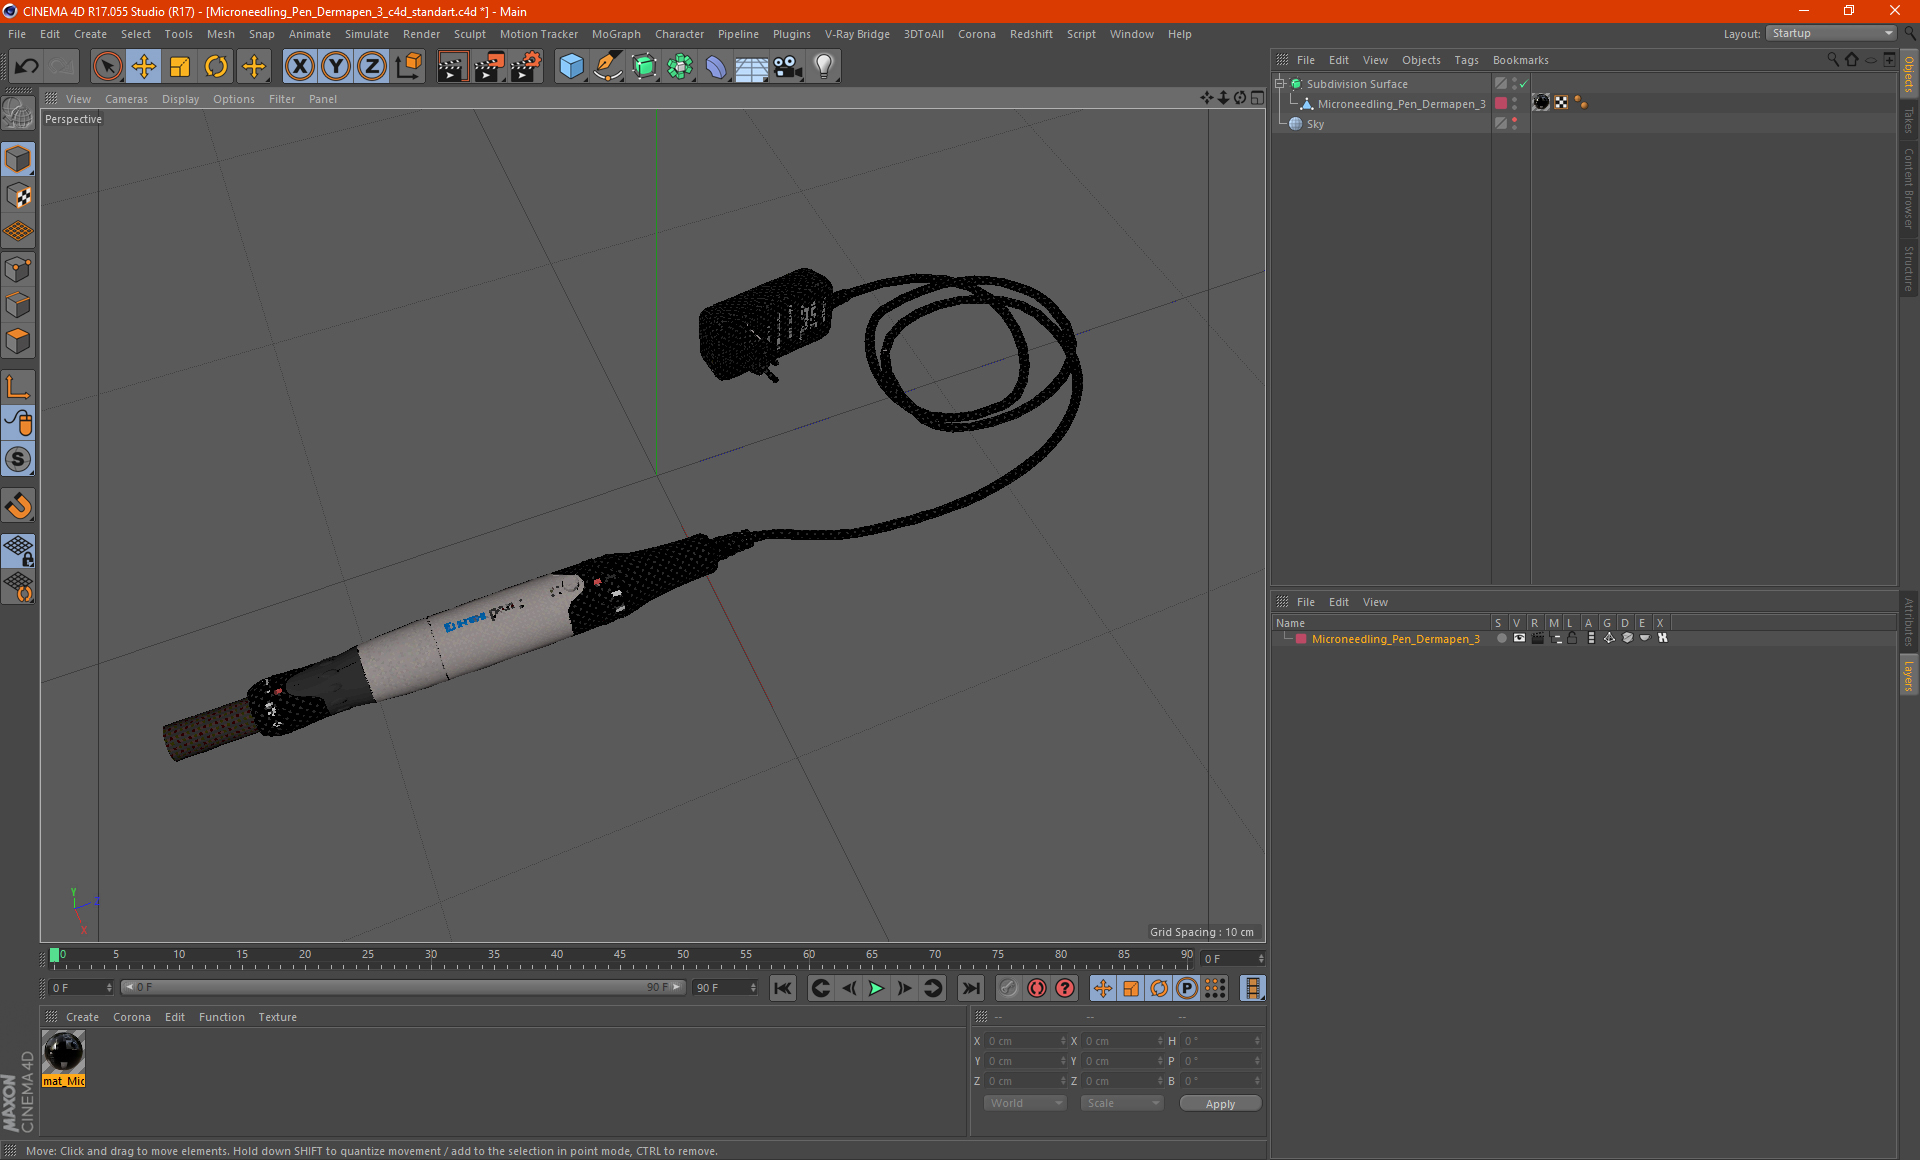Switch to Points mode
This screenshot has height=1160, width=1920.
coord(18,269)
